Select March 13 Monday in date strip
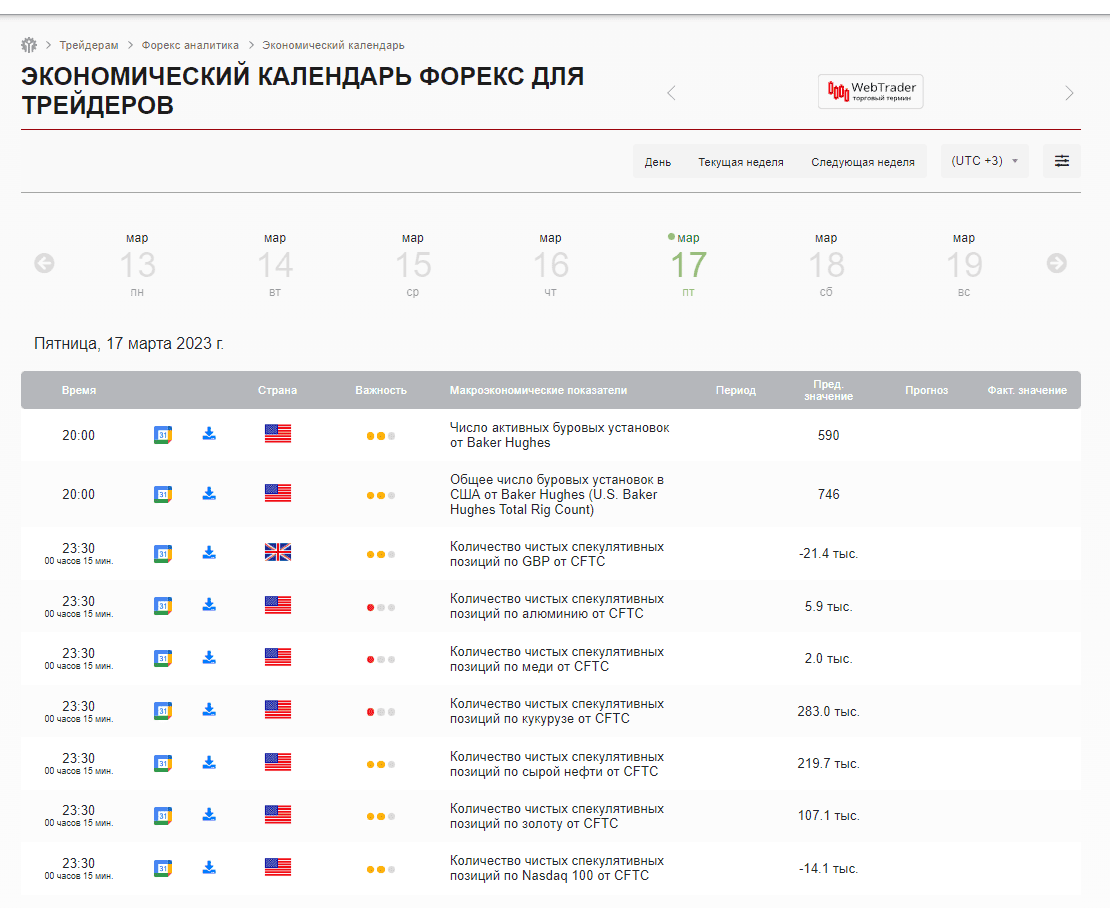 (x=137, y=265)
